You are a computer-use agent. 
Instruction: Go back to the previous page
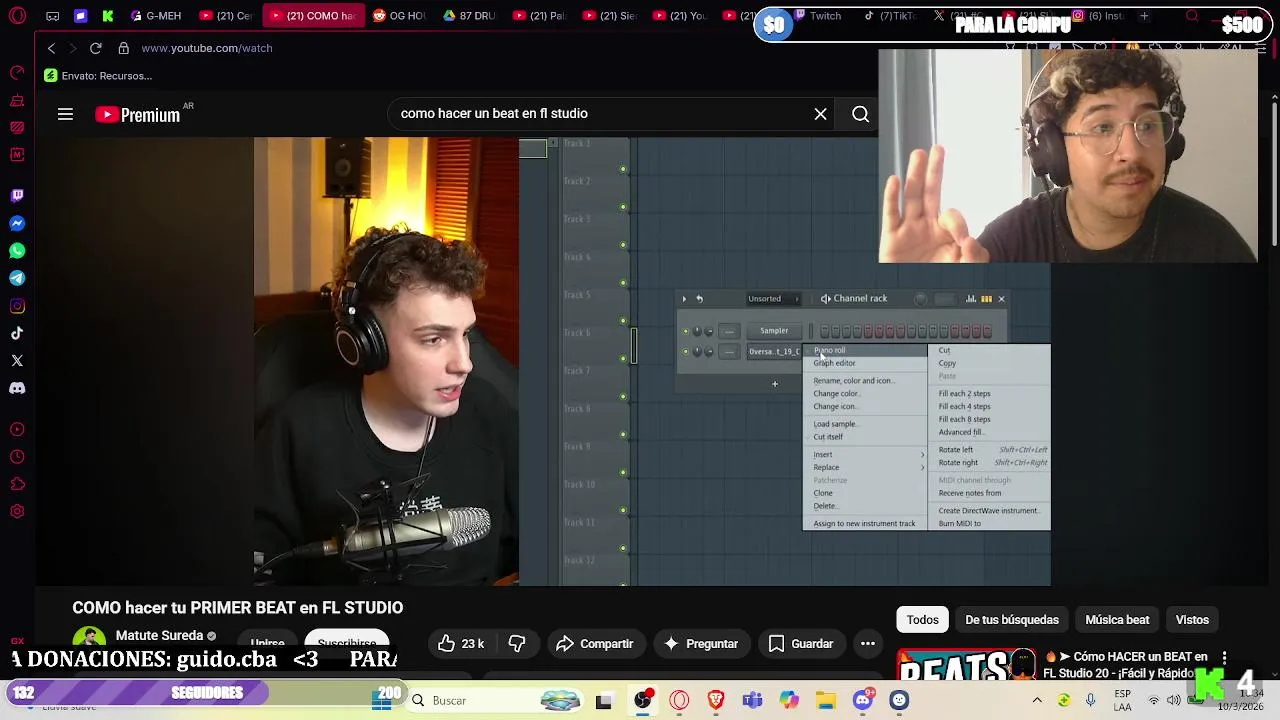point(52,48)
